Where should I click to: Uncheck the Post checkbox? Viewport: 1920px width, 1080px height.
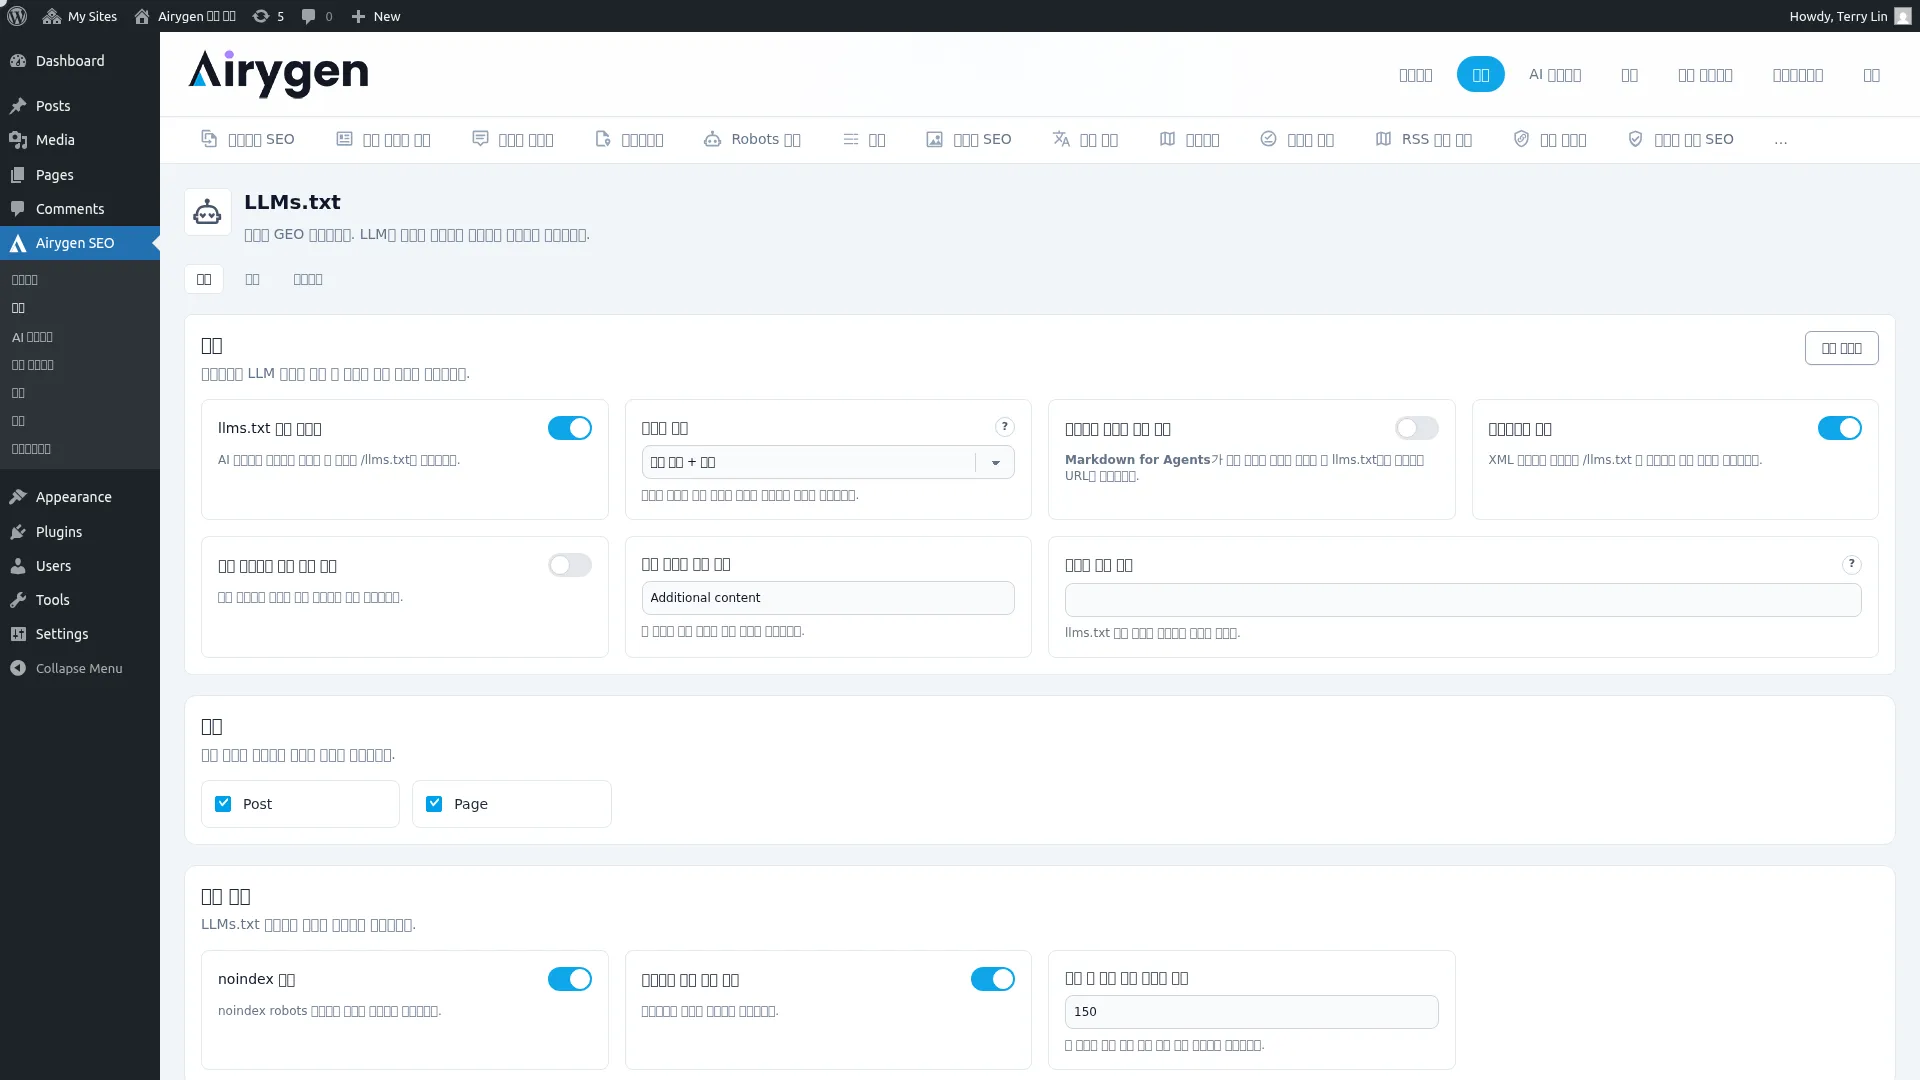[x=223, y=804]
